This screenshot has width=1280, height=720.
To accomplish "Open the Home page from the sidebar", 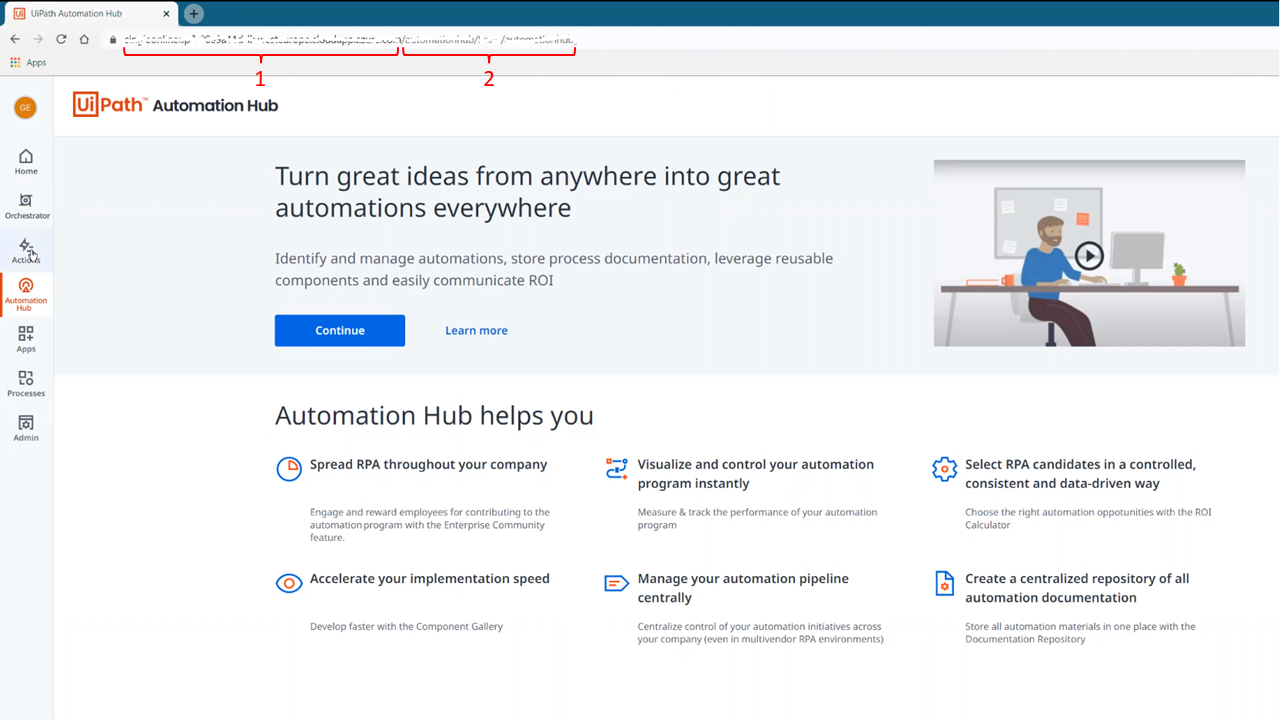I will [x=25, y=160].
